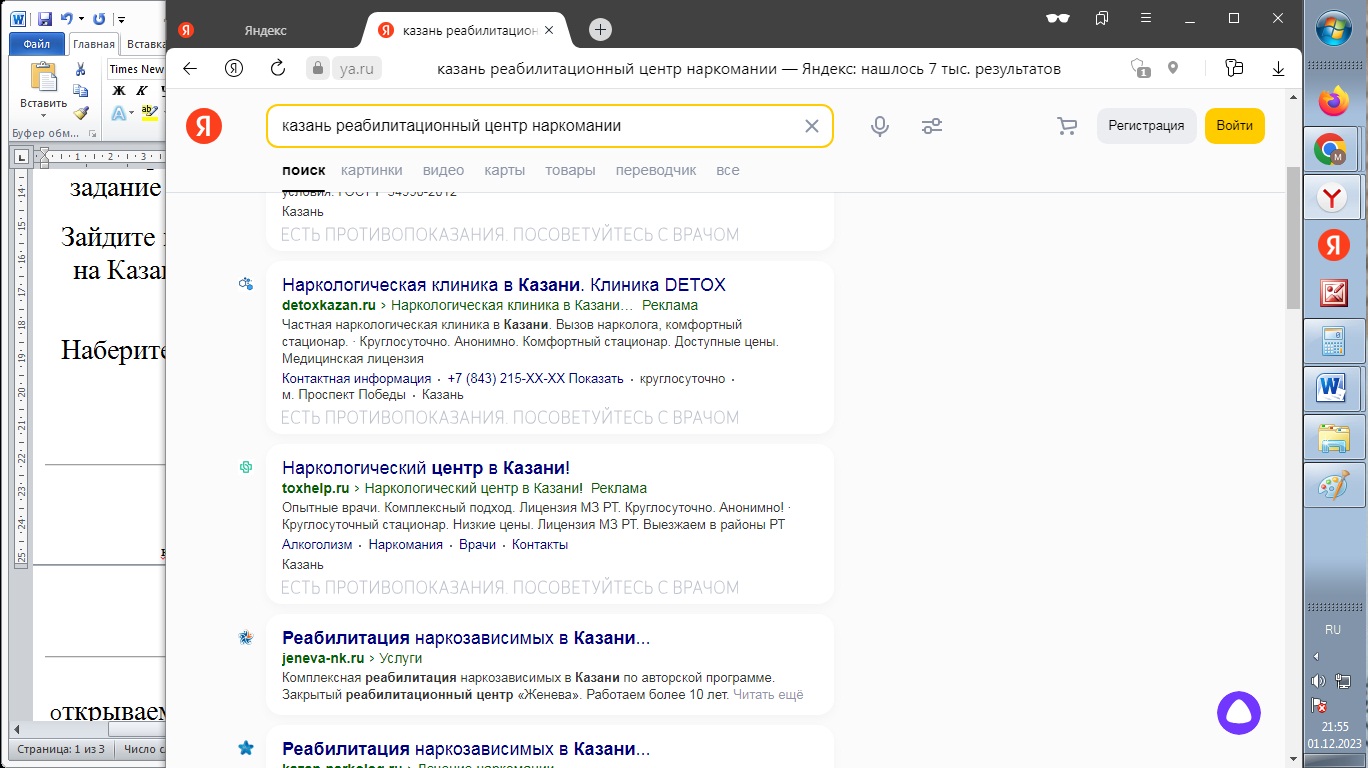Open the Файл tab in Word
1368x768 pixels.
37,44
